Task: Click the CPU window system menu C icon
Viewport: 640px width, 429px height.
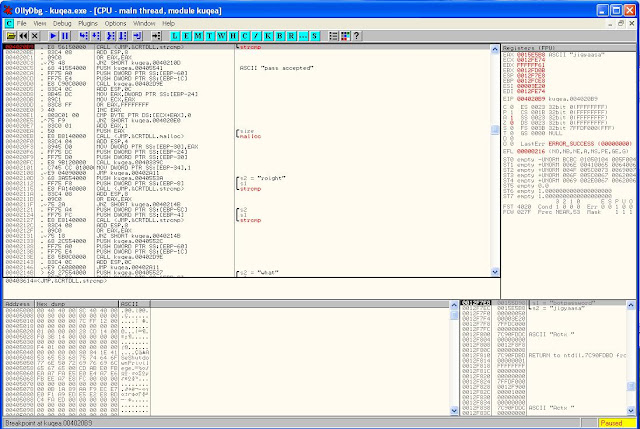Action: click(x=9, y=24)
